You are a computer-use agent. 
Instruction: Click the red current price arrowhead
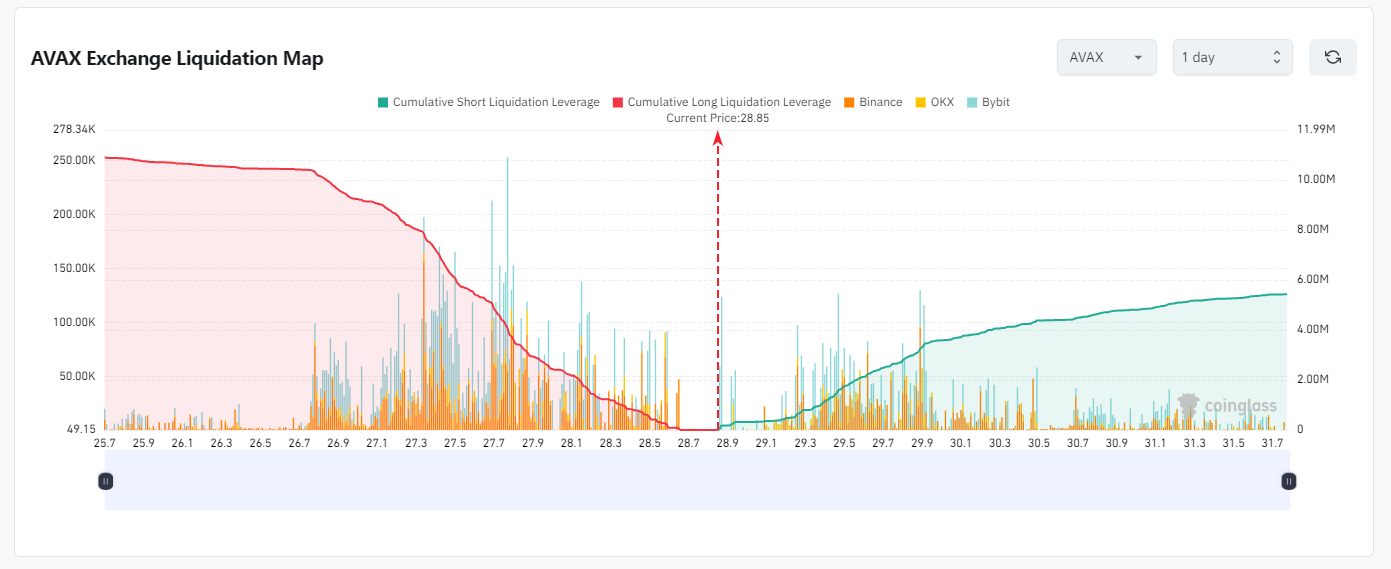point(718,139)
